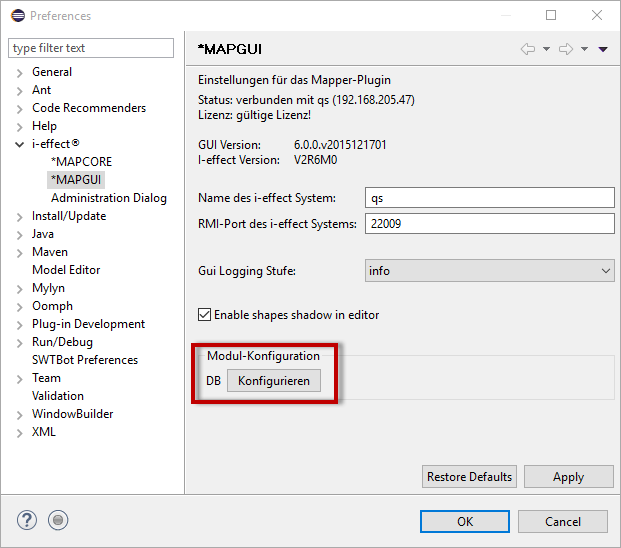Screen dimensions: 621x548
Task: Go back using the left arrow icon
Action: [x=528, y=49]
